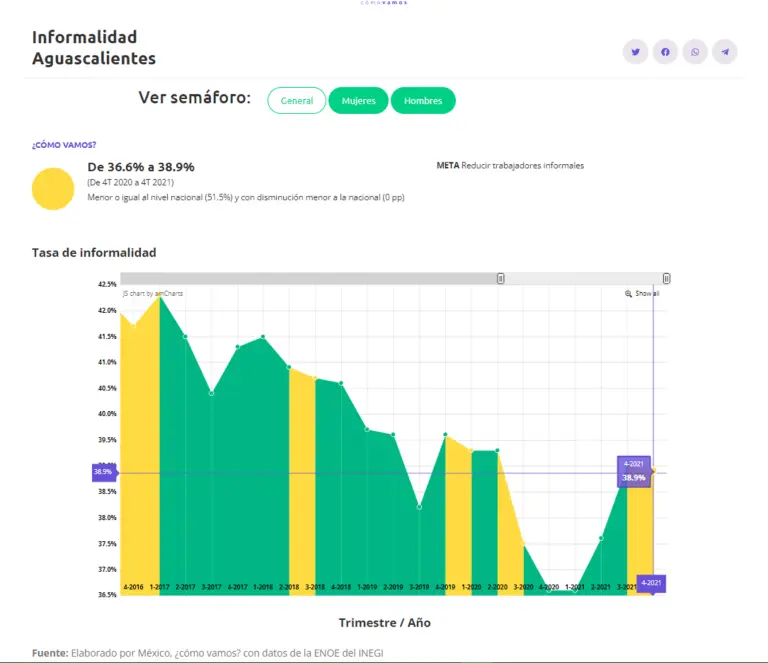Click the 2-2021 data point marker
The height and width of the screenshot is (663, 768).
point(601,538)
